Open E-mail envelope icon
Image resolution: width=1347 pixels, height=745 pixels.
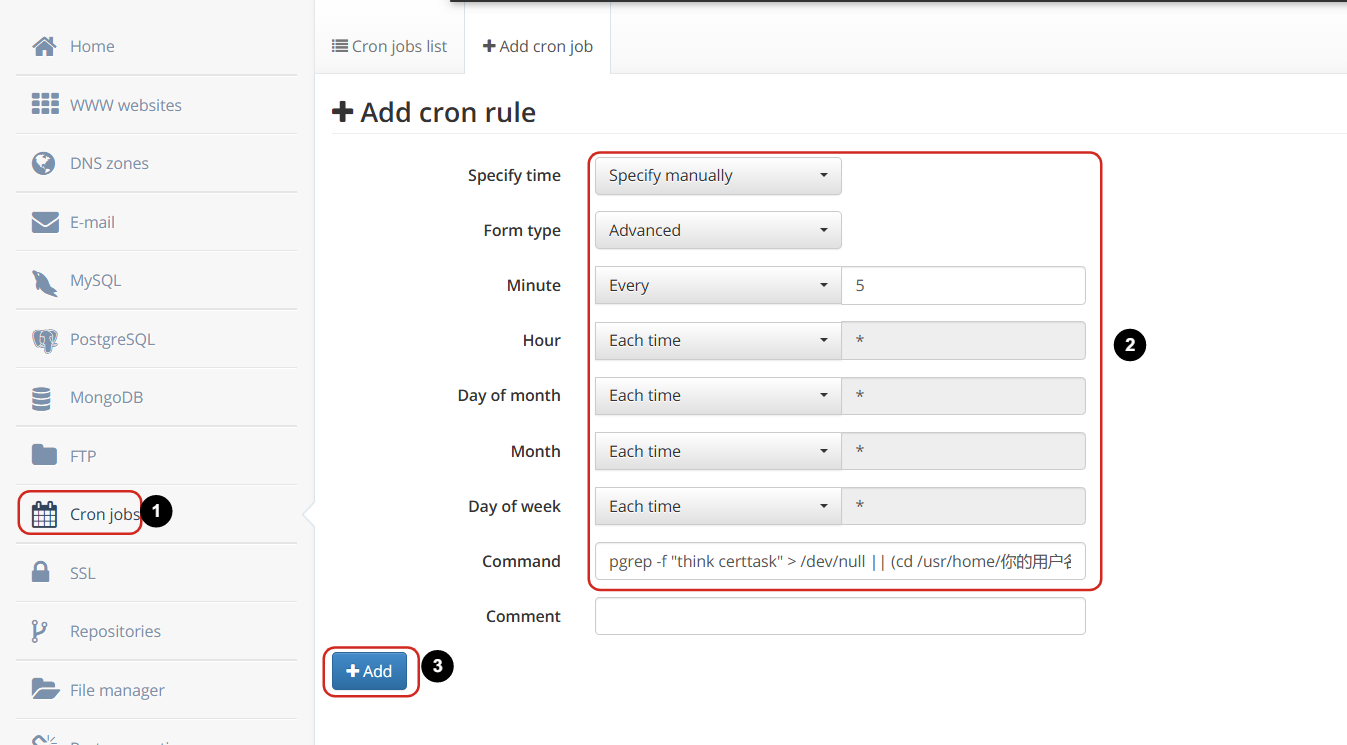(x=45, y=222)
